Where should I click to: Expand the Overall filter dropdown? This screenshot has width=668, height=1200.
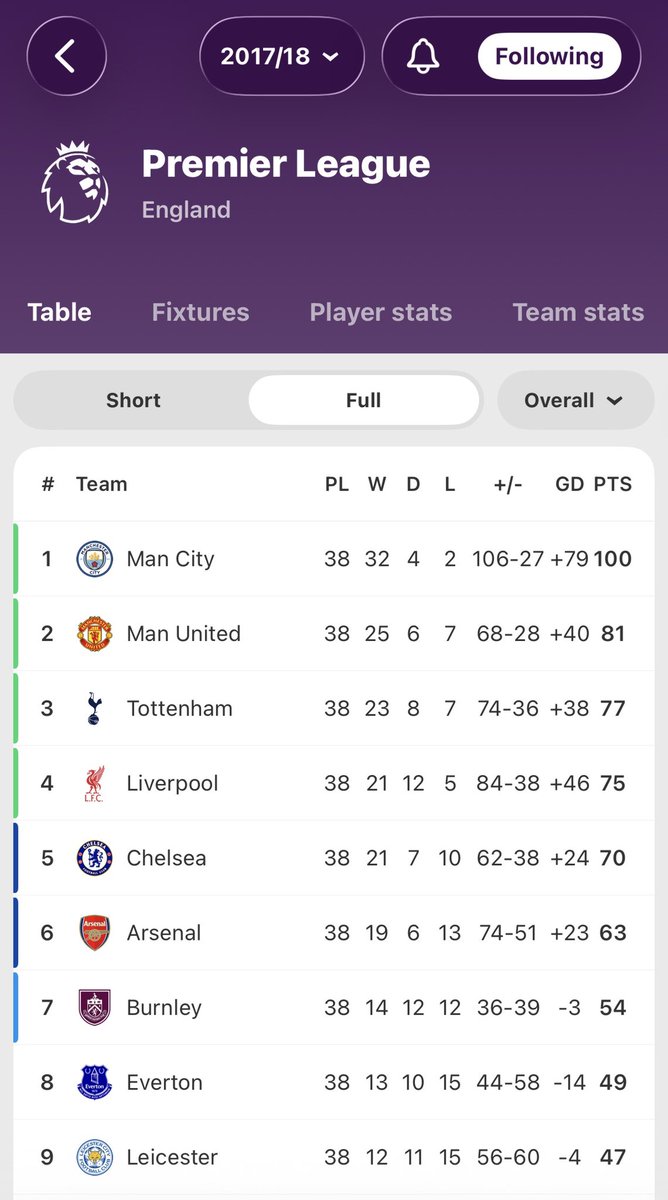(x=574, y=400)
